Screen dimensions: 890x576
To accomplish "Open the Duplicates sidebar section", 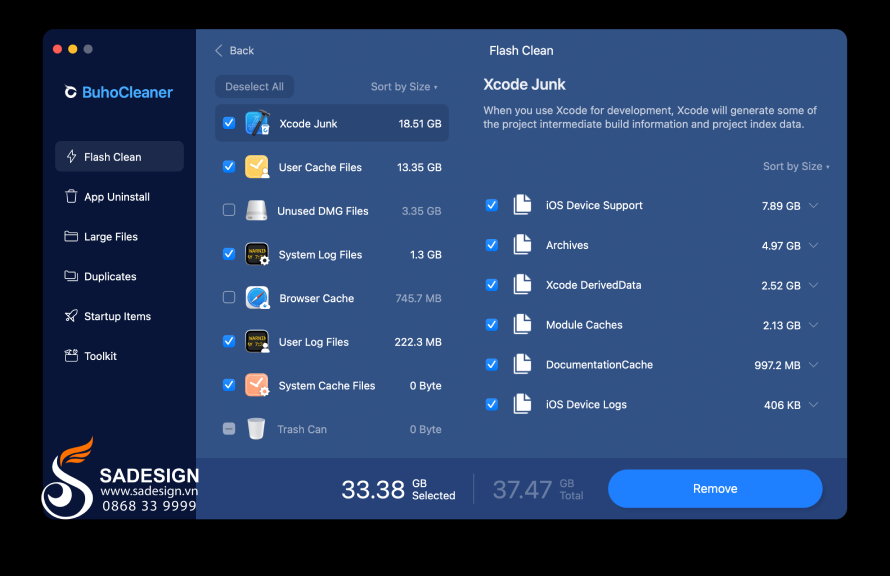I will pyautogui.click(x=119, y=276).
